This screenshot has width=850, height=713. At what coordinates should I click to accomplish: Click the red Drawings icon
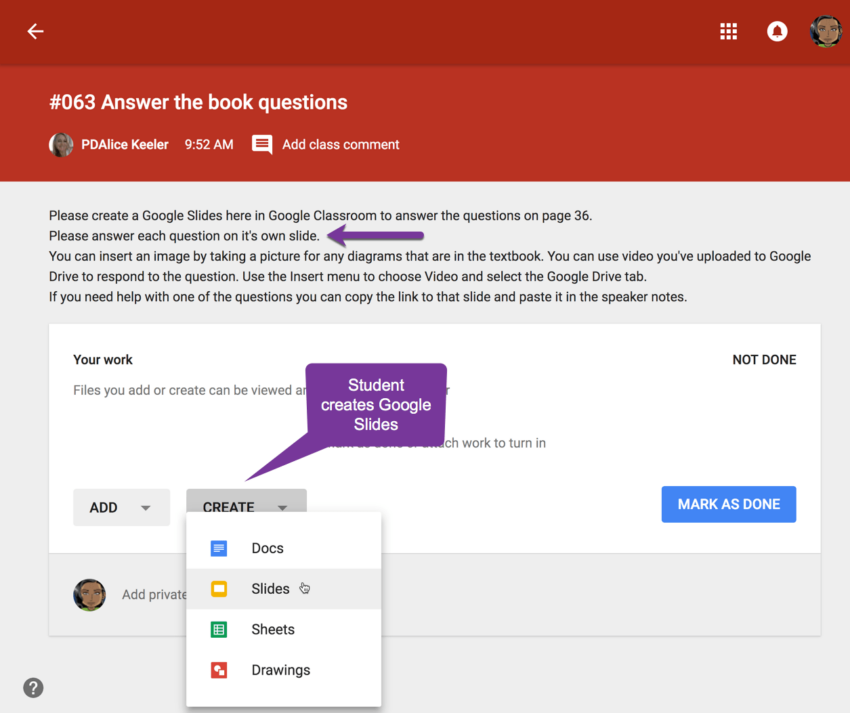218,670
